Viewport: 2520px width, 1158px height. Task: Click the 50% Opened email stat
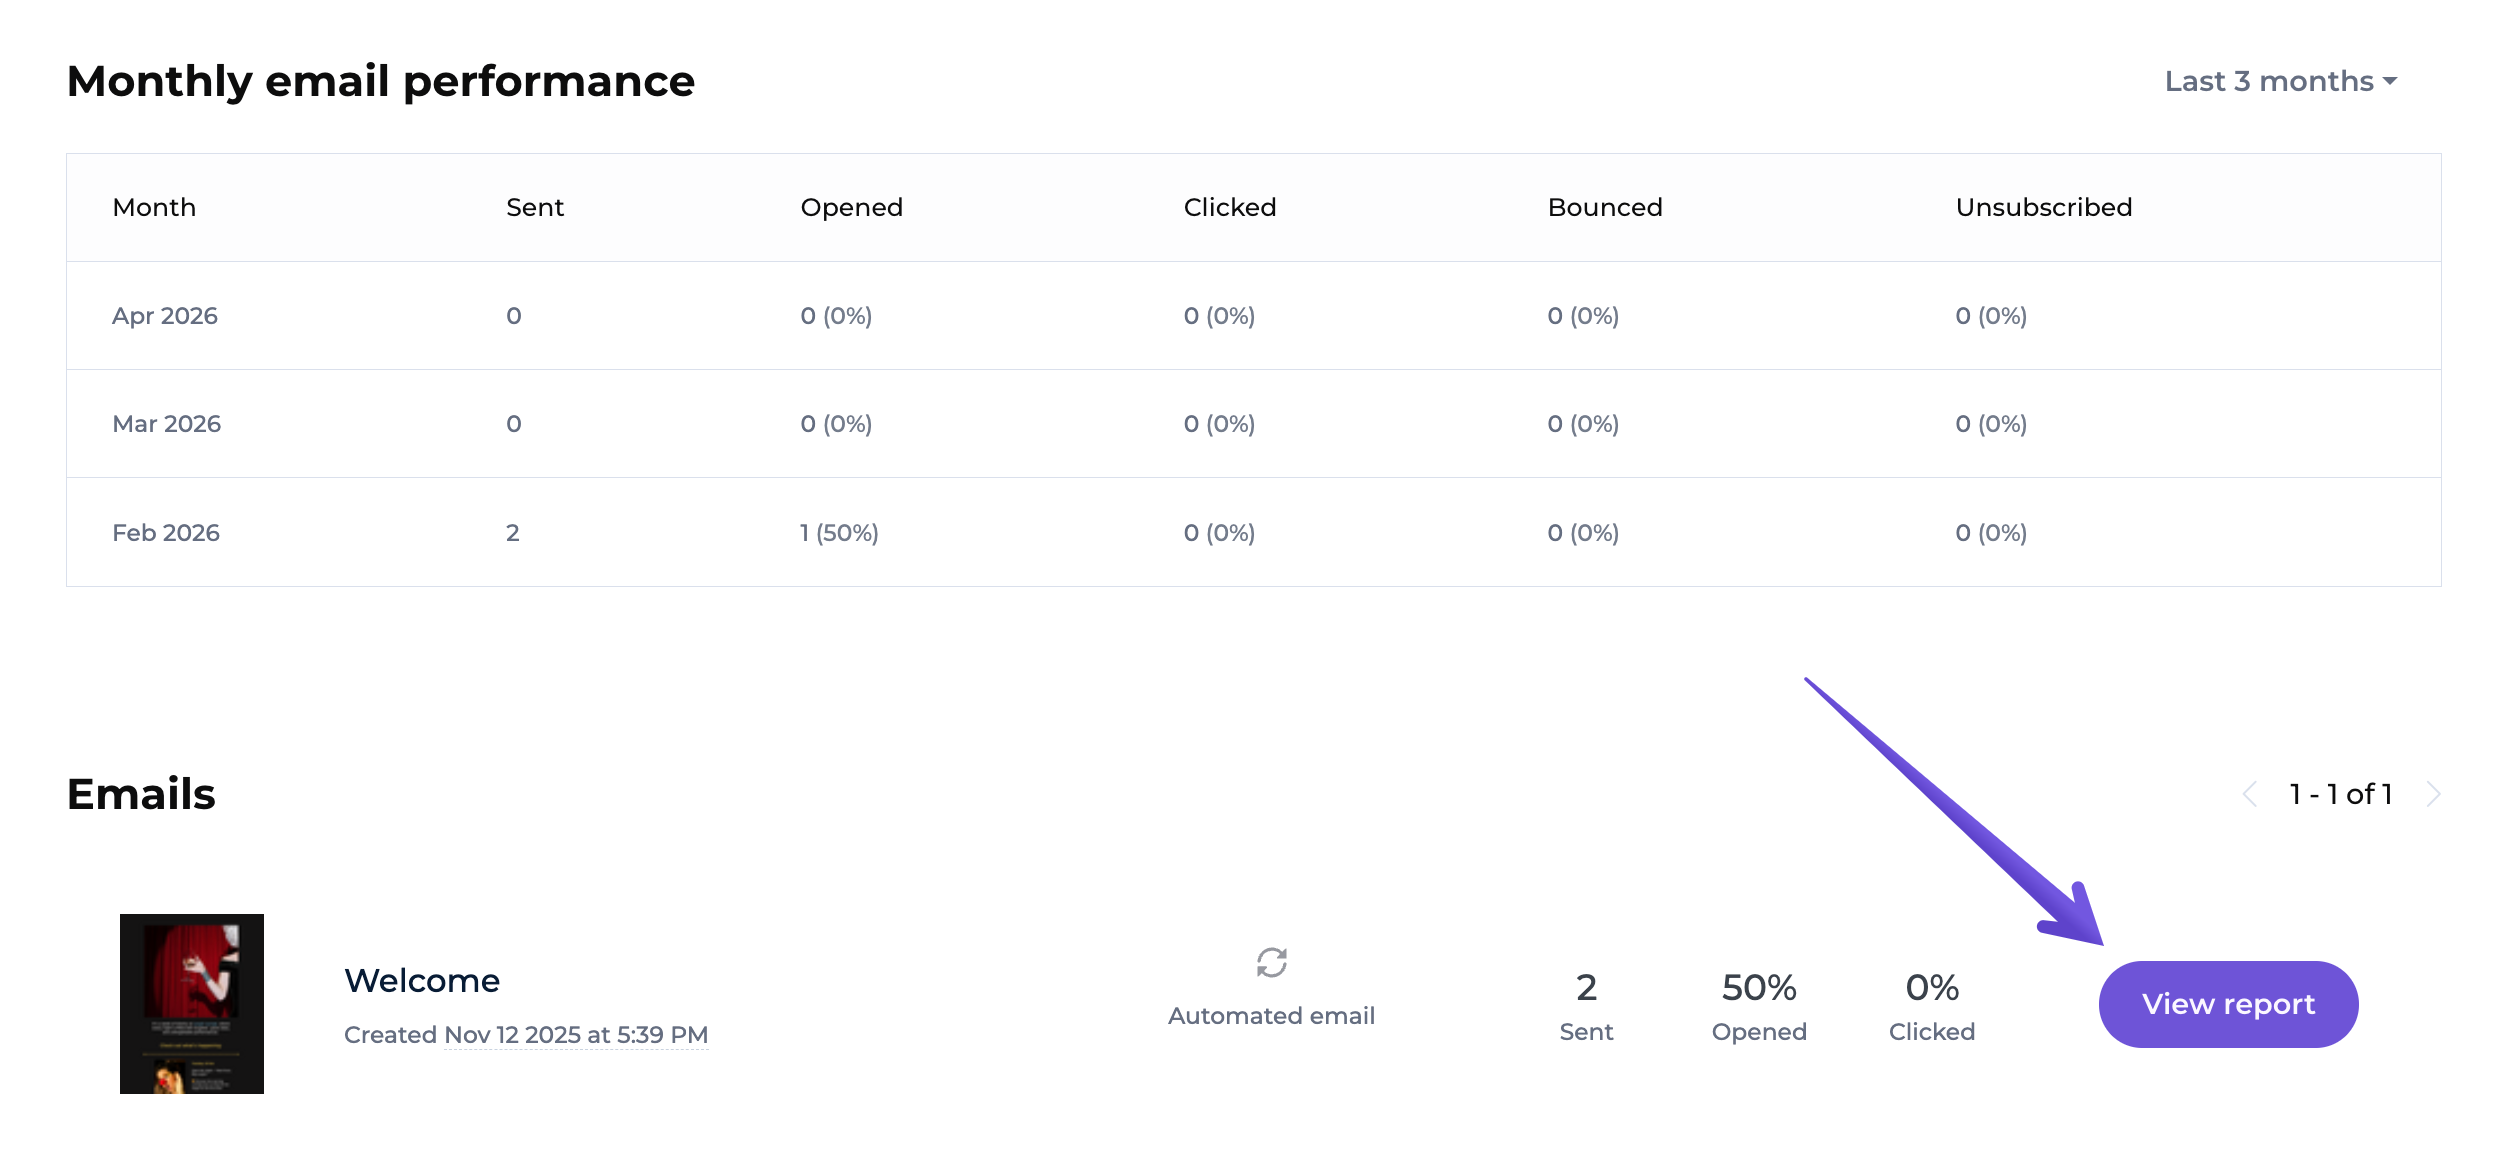(x=1759, y=1004)
